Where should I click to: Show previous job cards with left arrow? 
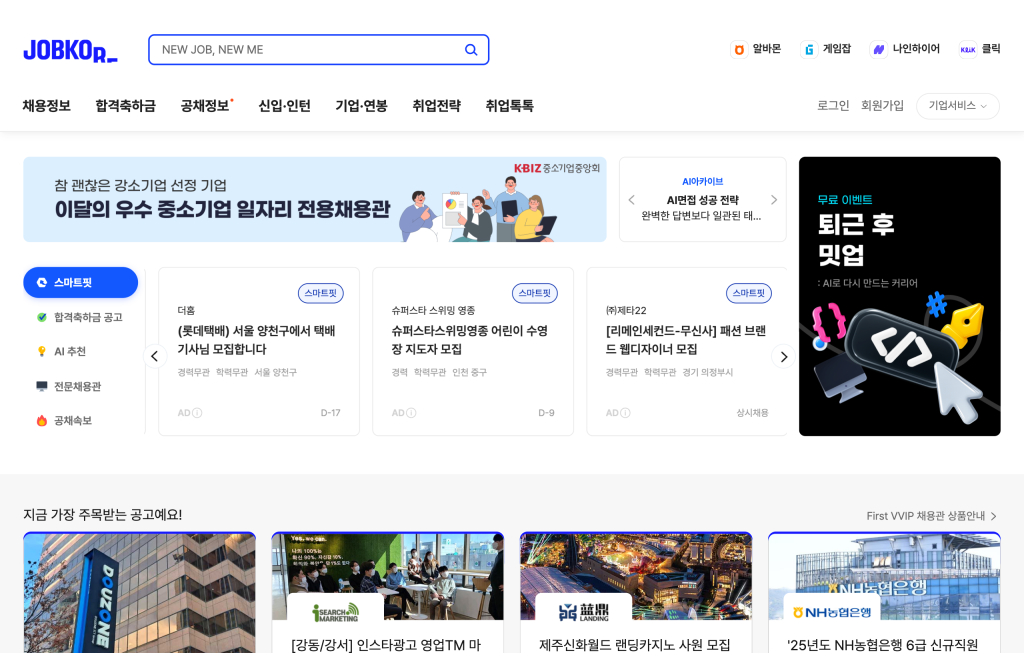click(x=154, y=356)
